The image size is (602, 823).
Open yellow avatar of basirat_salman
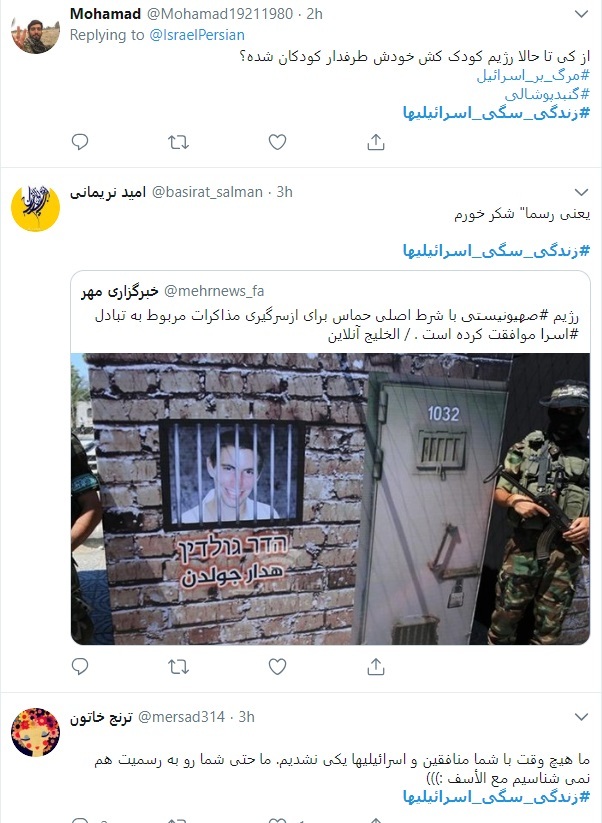35,208
